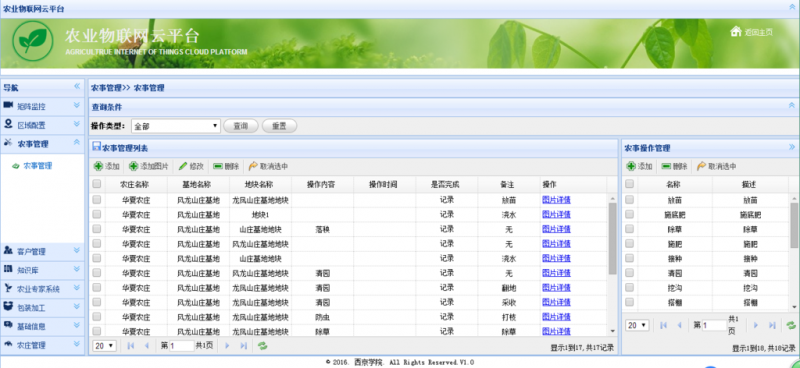
Task: Open the 操作类型 dropdown showing 全部
Action: pyautogui.click(x=176, y=126)
